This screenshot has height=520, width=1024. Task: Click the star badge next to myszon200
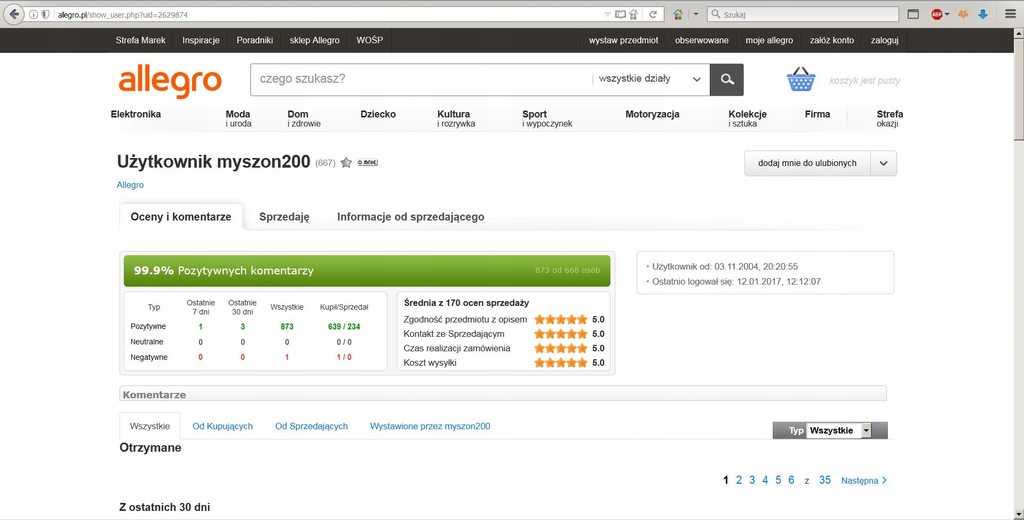346,163
